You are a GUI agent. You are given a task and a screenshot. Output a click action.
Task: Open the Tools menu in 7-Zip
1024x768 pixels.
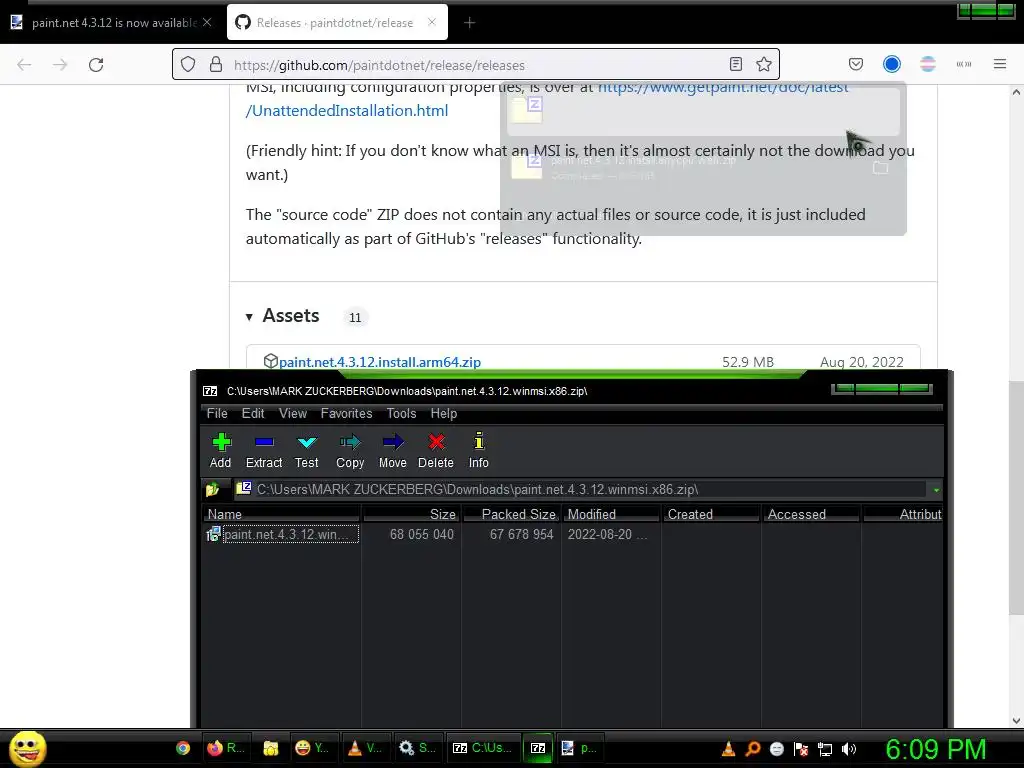pos(401,413)
